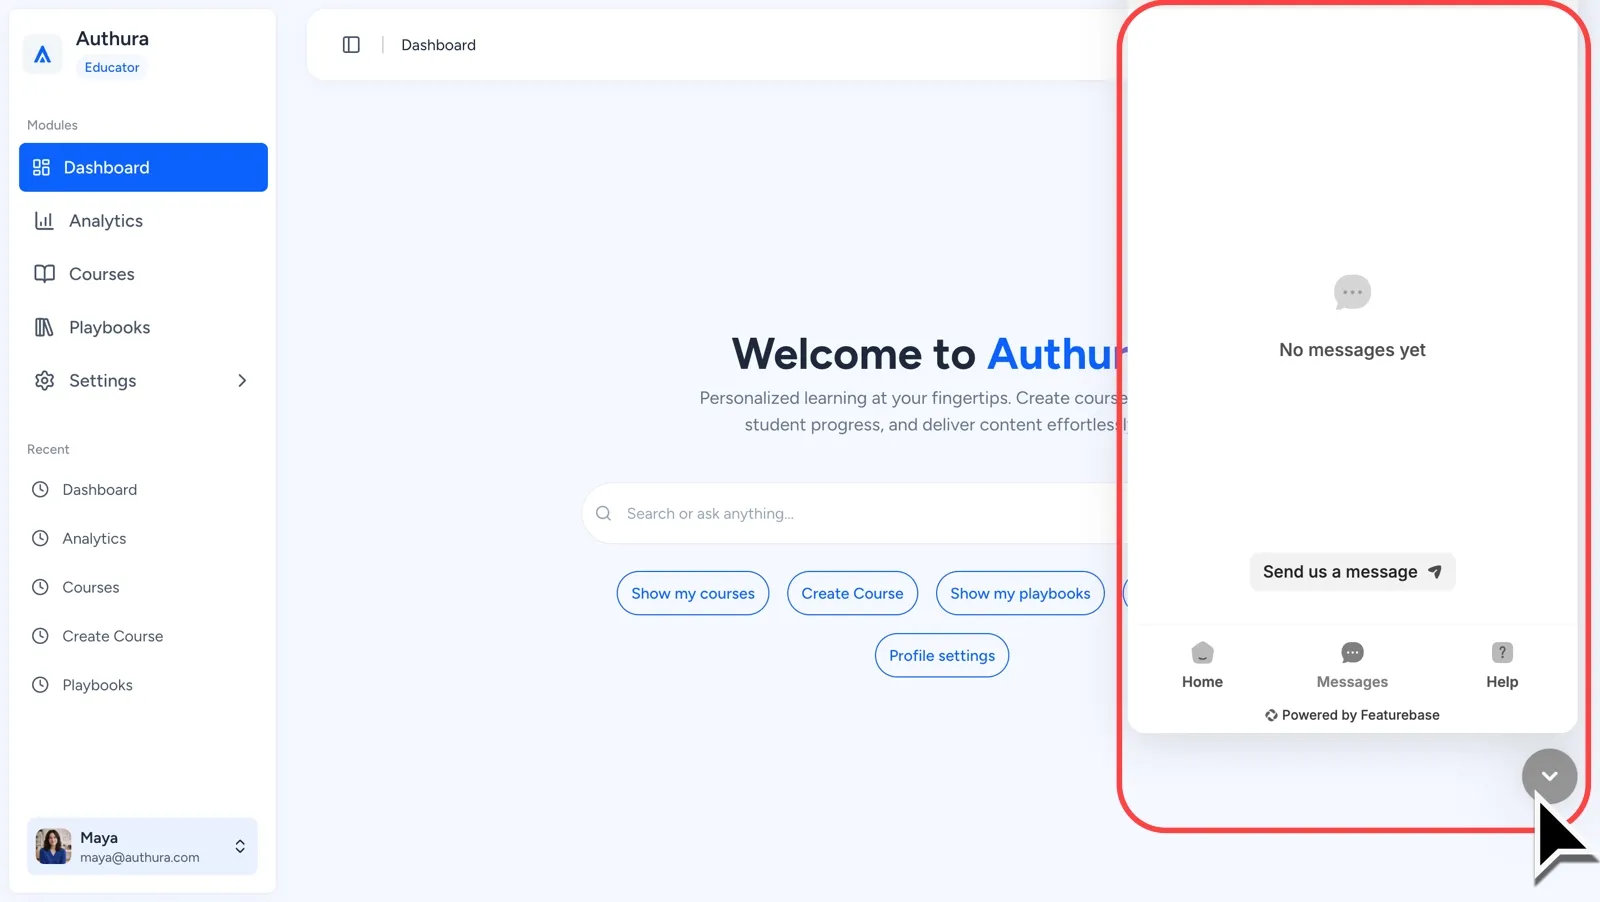Open the Playbooks module
The height and width of the screenshot is (902, 1600).
pyautogui.click(x=143, y=327)
